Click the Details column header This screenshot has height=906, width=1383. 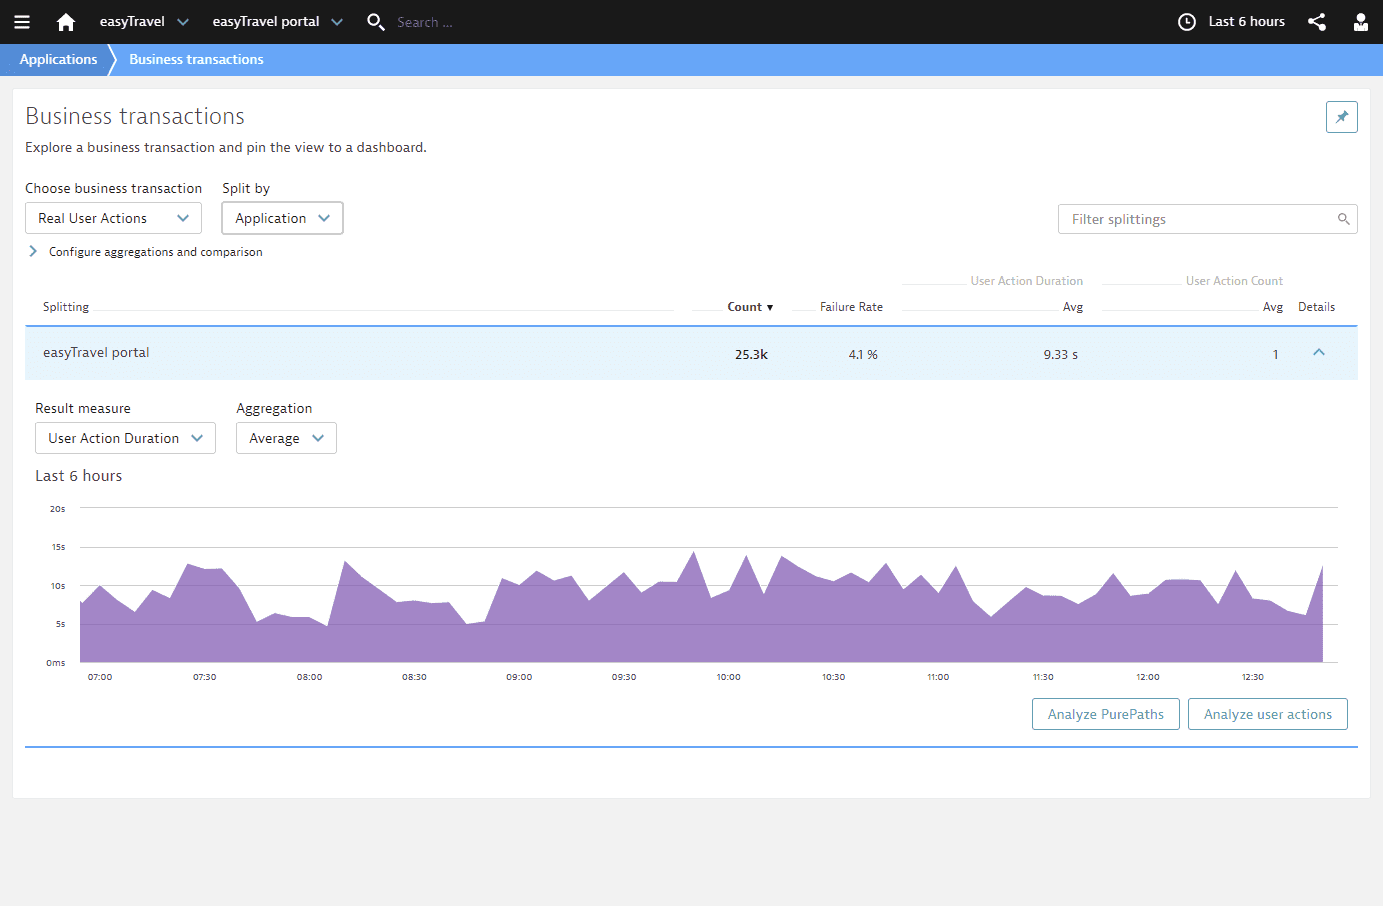tap(1316, 307)
